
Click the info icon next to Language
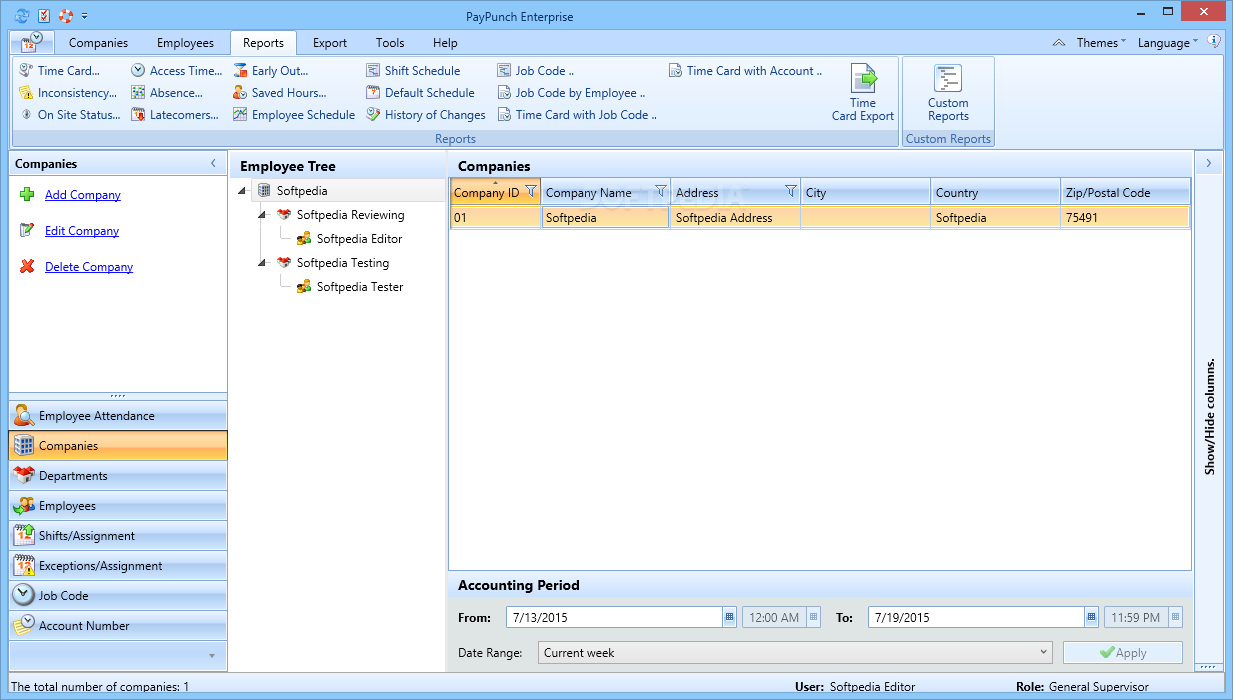click(1214, 42)
